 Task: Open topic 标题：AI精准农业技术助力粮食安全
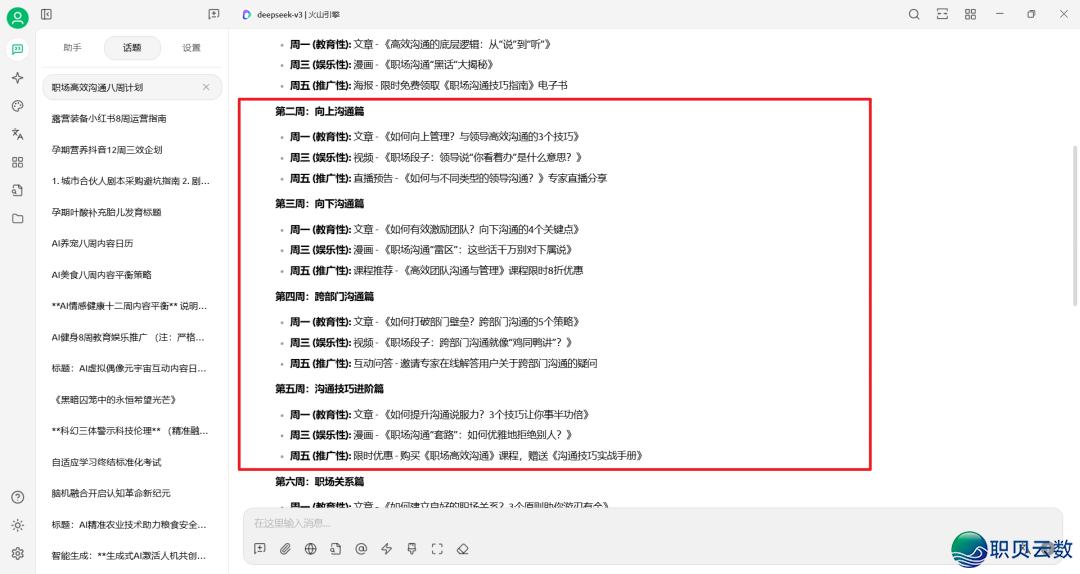(132, 524)
